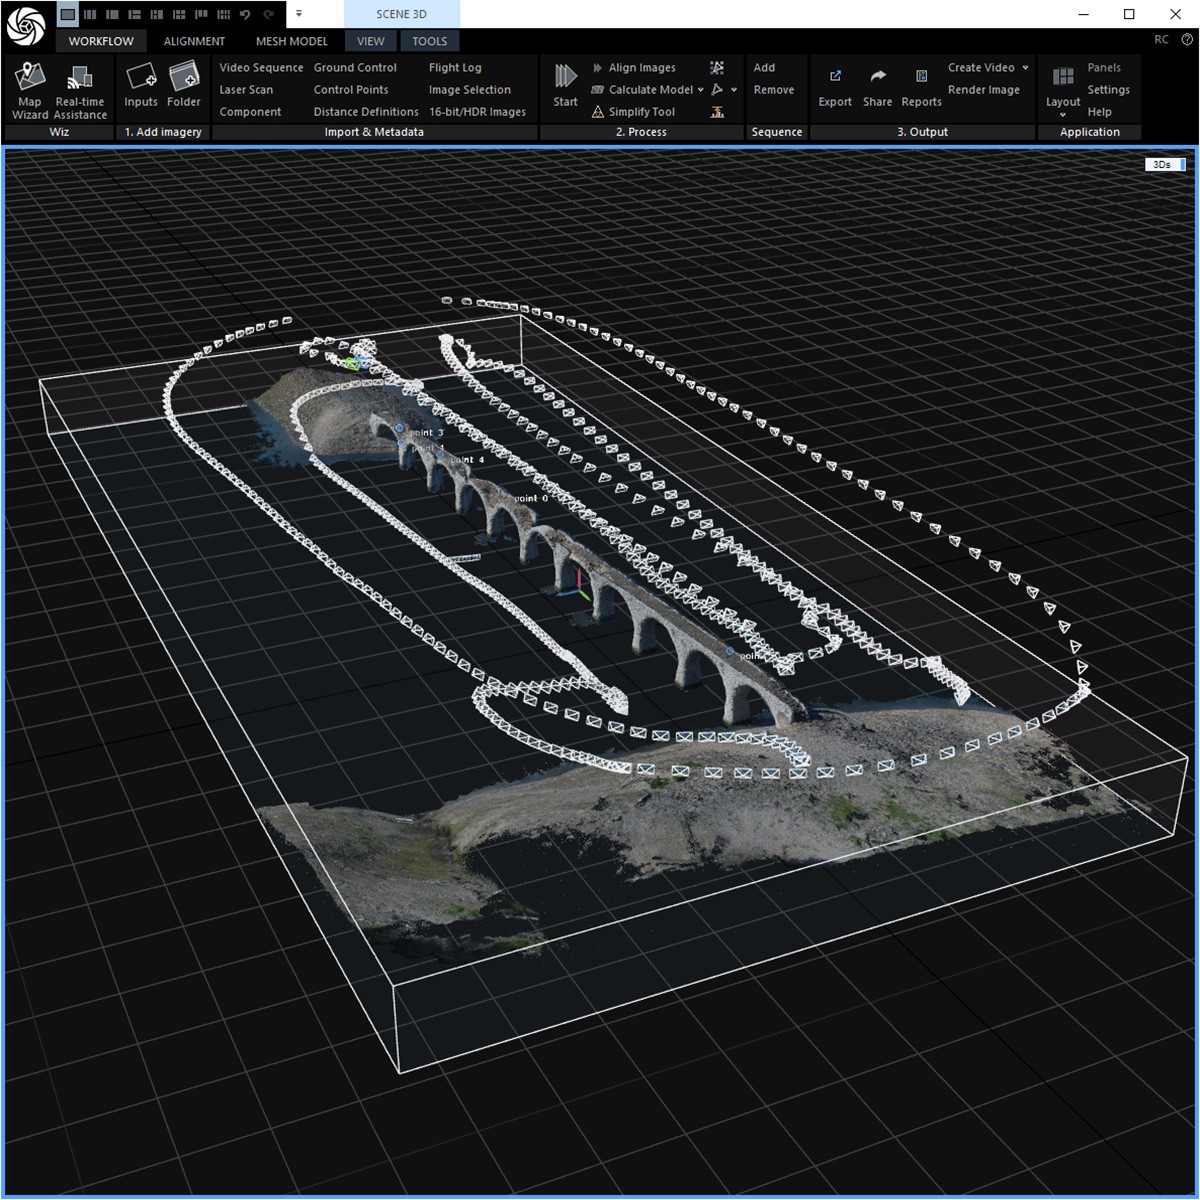This screenshot has height=1200, width=1200.
Task: Switch to the ALIGNMENT tab
Action: click(x=194, y=41)
